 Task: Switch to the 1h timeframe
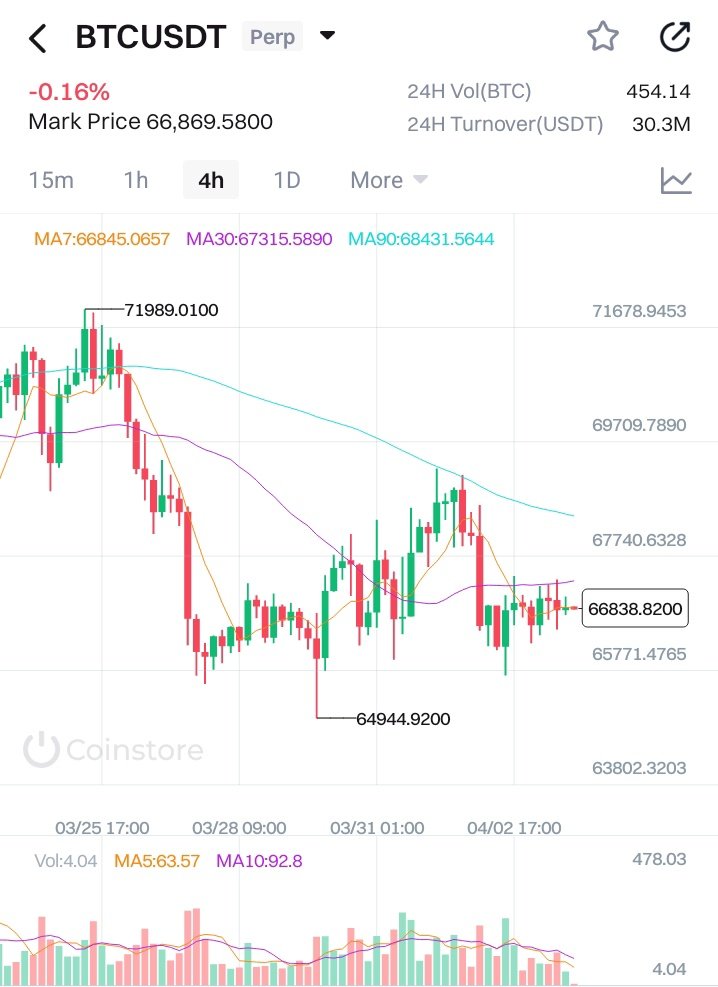(136, 181)
